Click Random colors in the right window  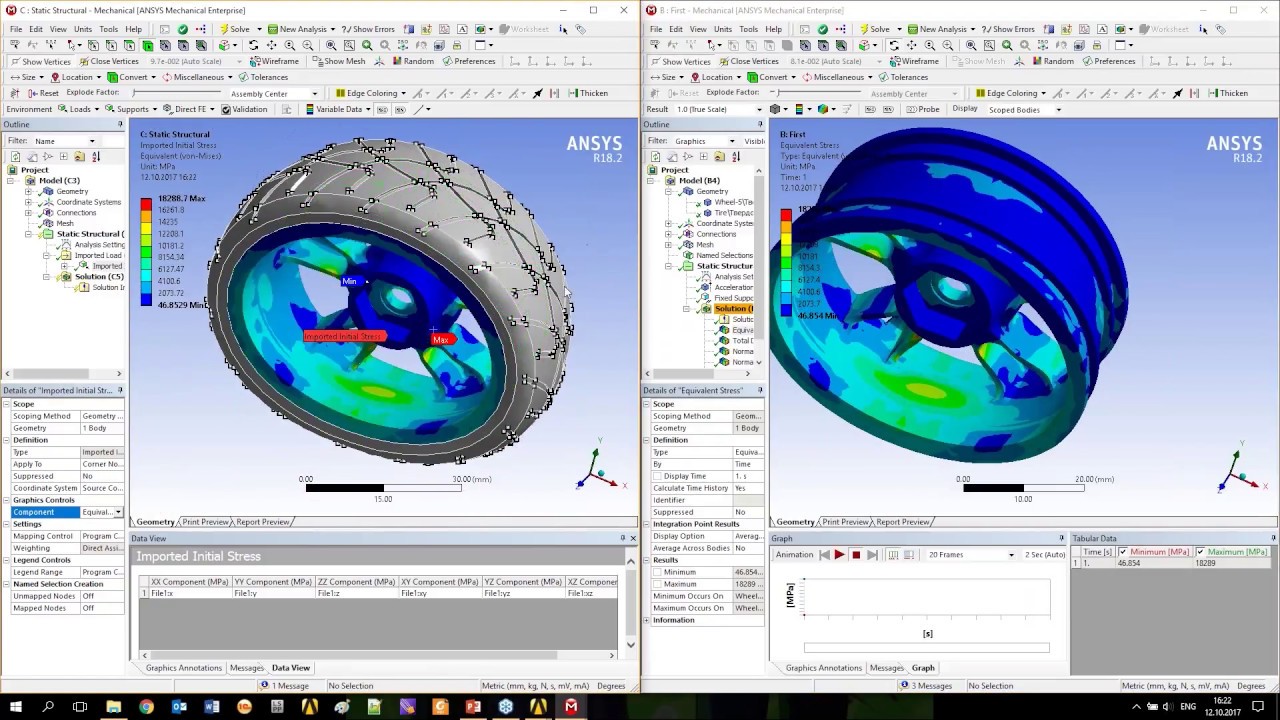click(x=1052, y=61)
